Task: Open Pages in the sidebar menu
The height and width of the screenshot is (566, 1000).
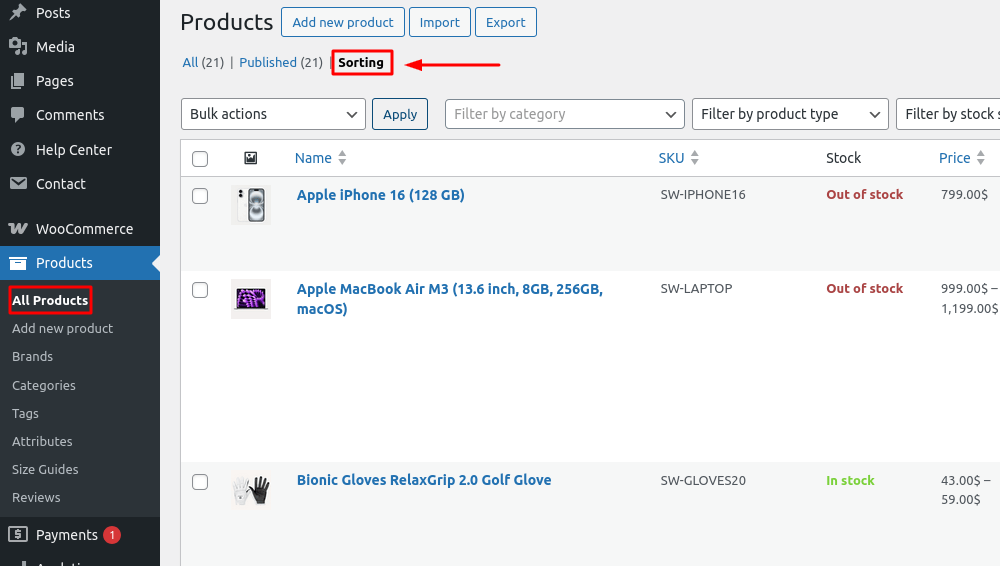Action: 54,81
